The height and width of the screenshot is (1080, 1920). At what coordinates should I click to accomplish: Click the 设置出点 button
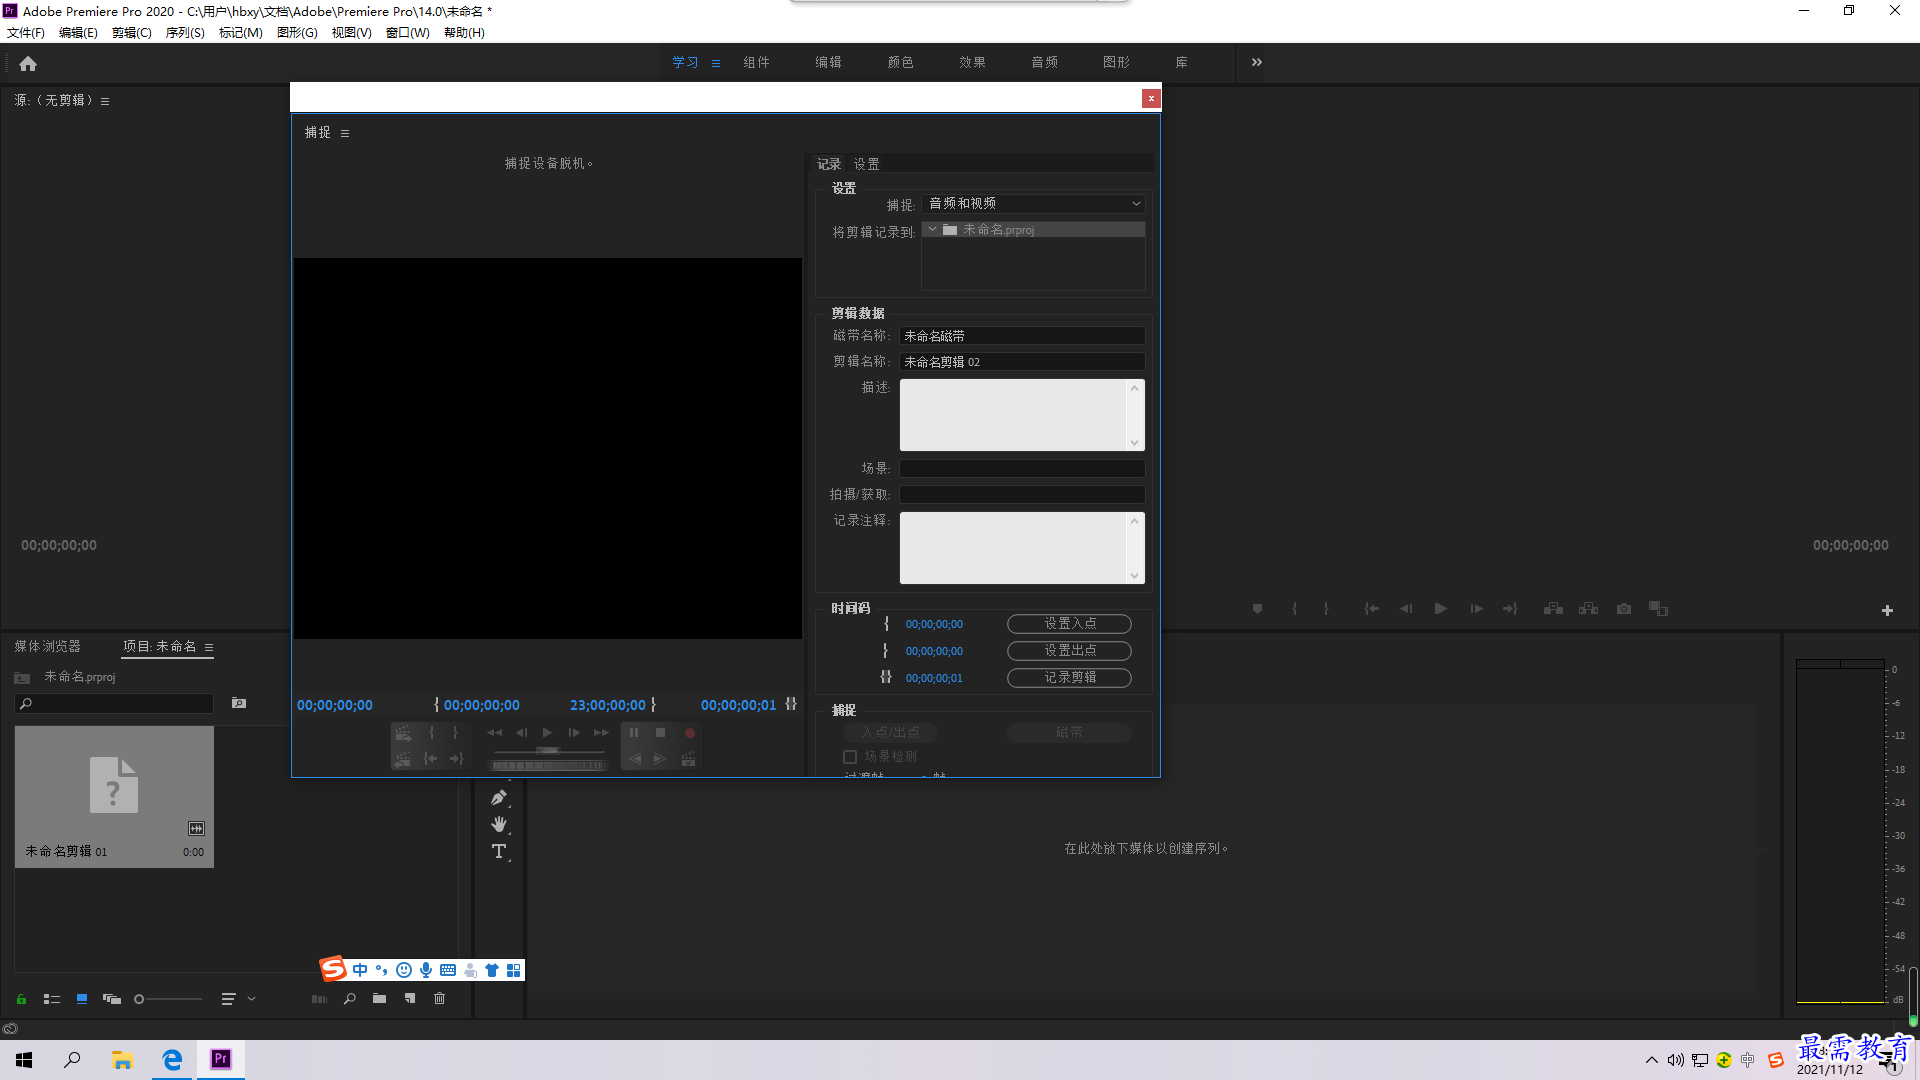[1070, 651]
